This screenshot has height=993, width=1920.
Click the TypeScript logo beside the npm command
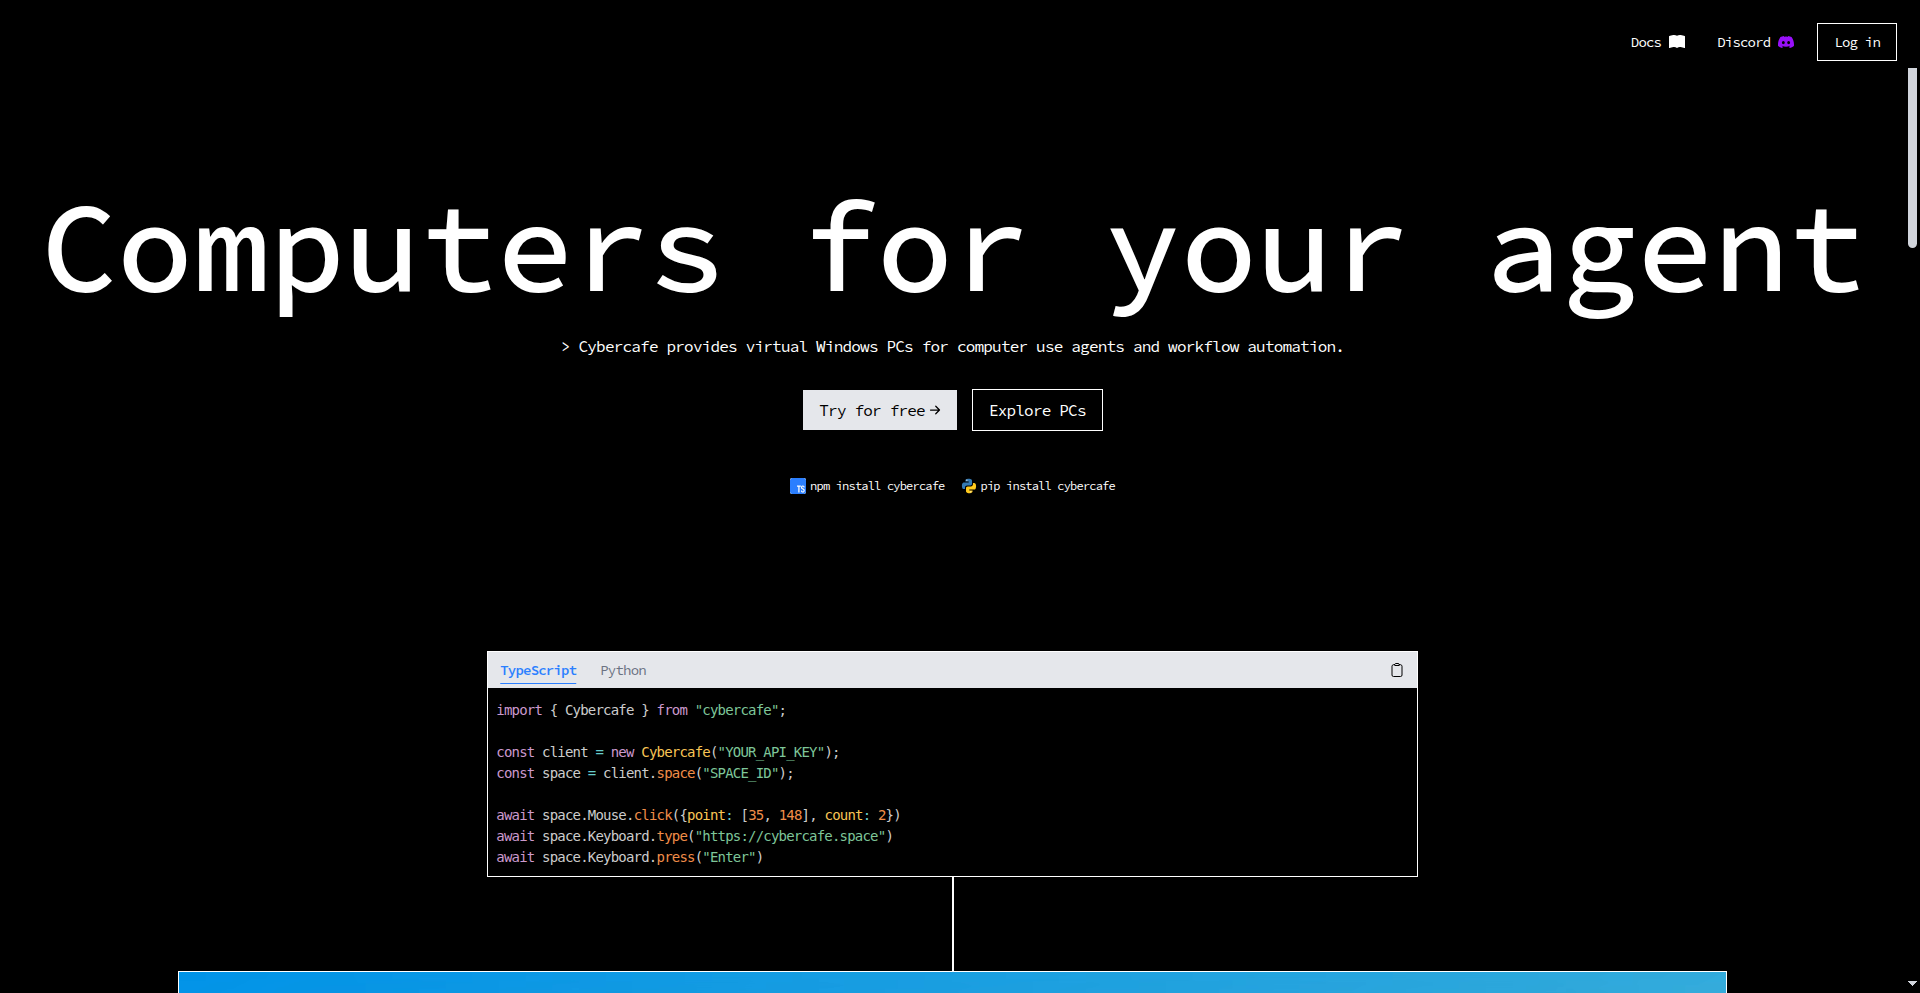pyautogui.click(x=798, y=486)
